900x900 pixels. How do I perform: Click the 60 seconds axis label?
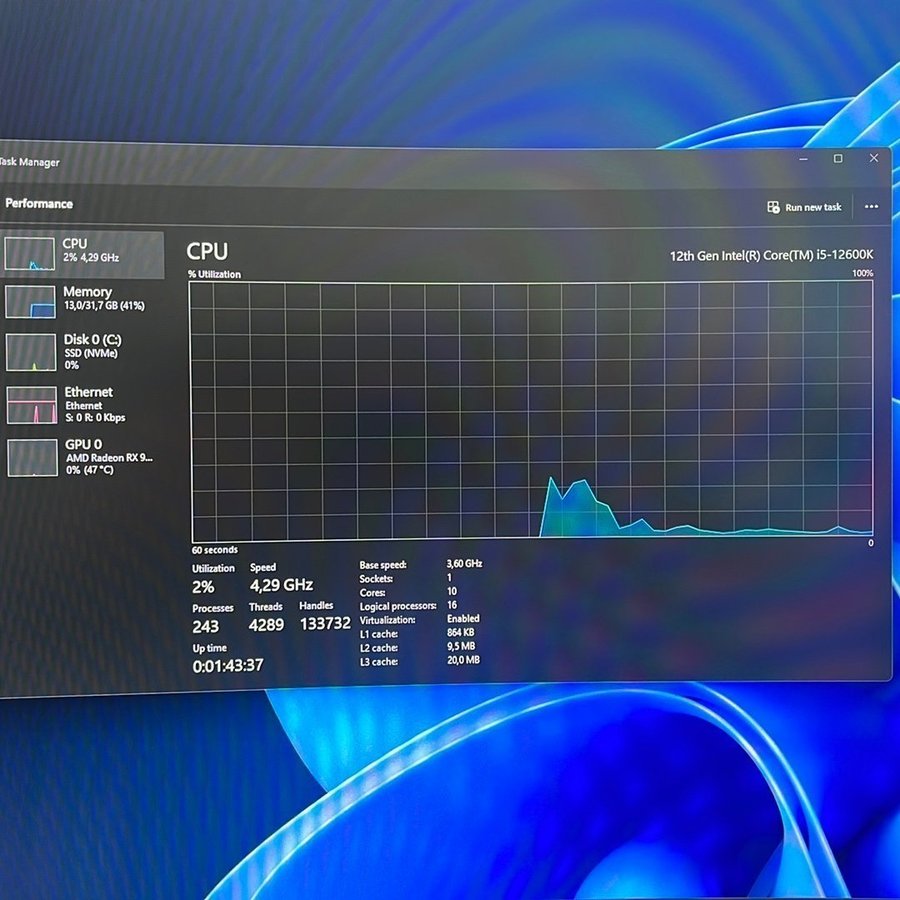pos(215,550)
